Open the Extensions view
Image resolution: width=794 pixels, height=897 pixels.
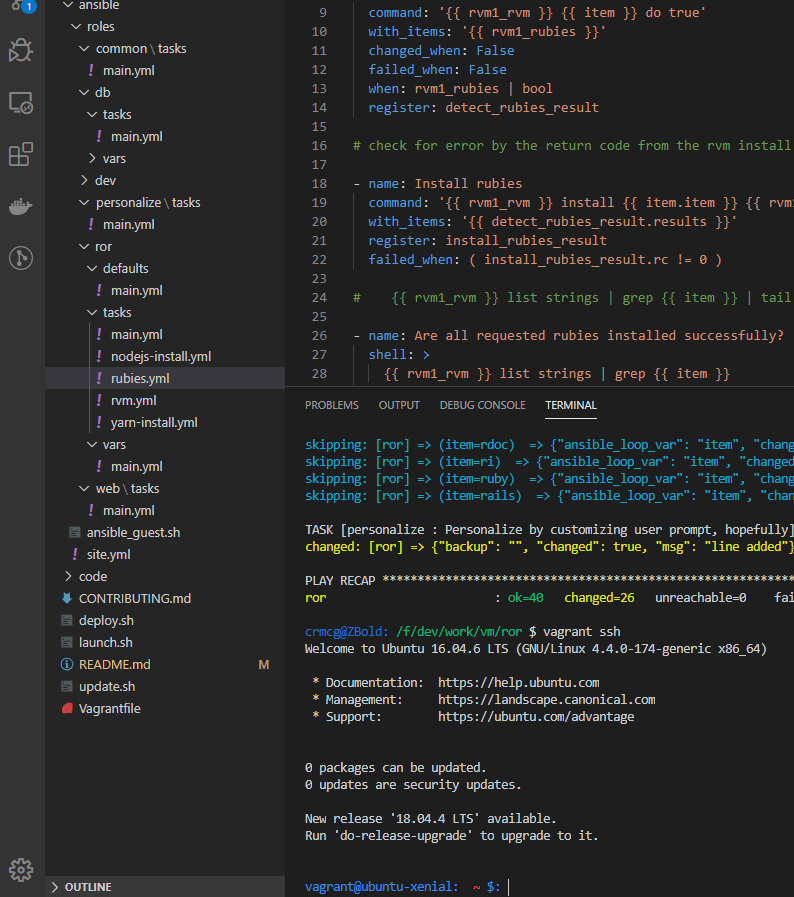pyautogui.click(x=21, y=154)
